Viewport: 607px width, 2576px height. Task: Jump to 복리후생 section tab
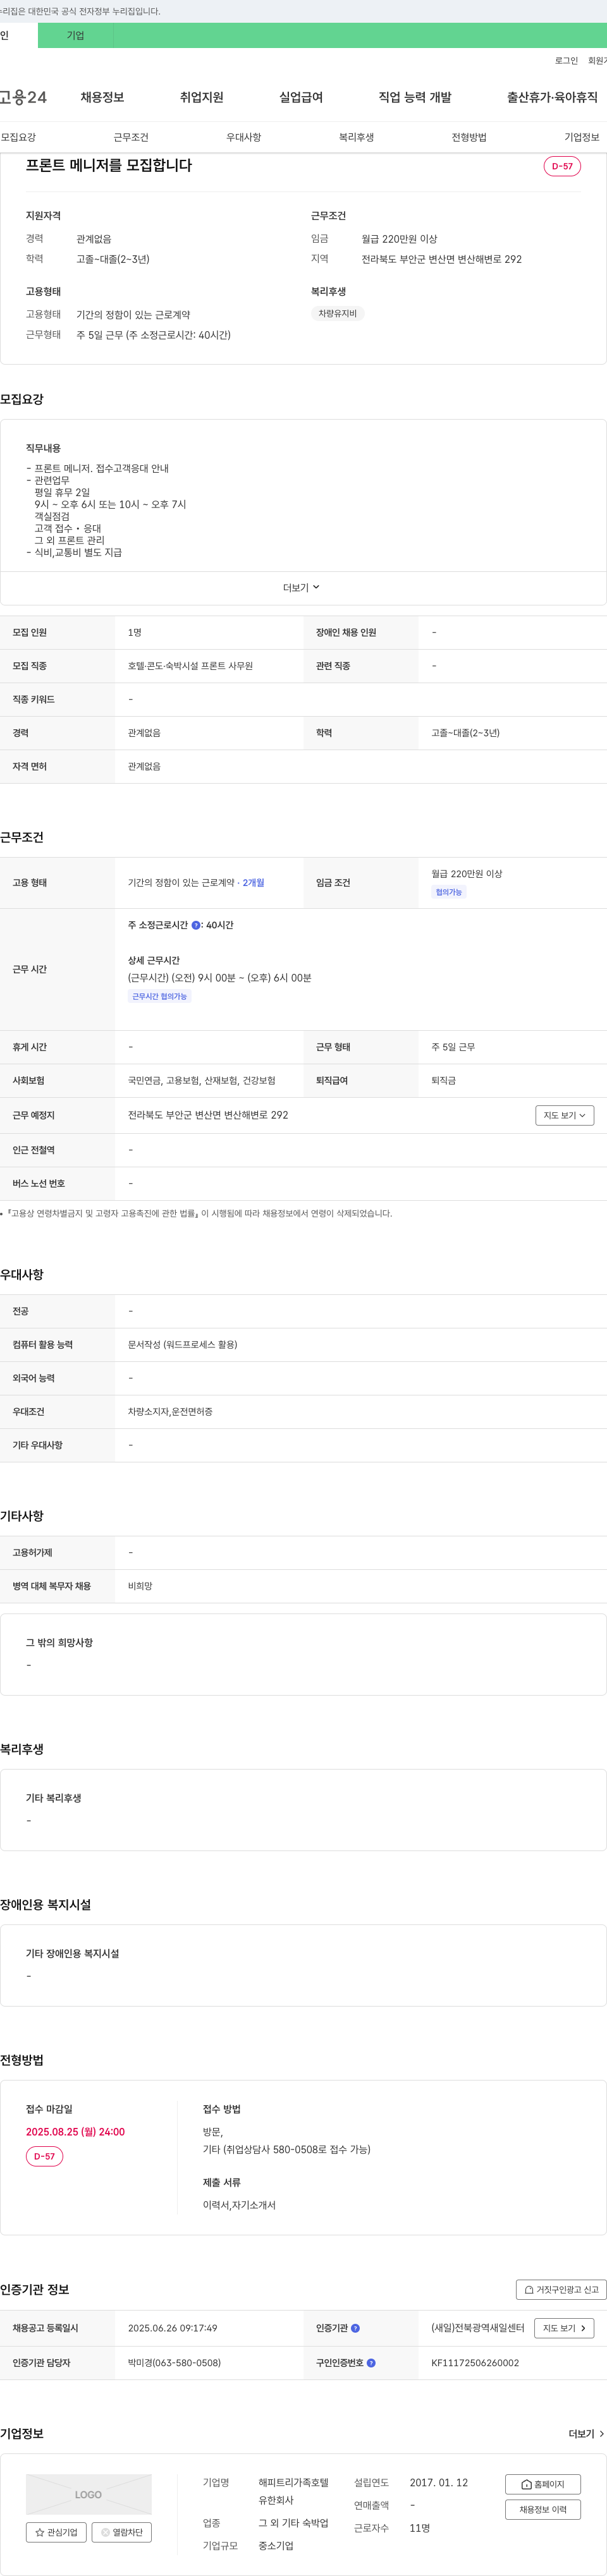356,137
